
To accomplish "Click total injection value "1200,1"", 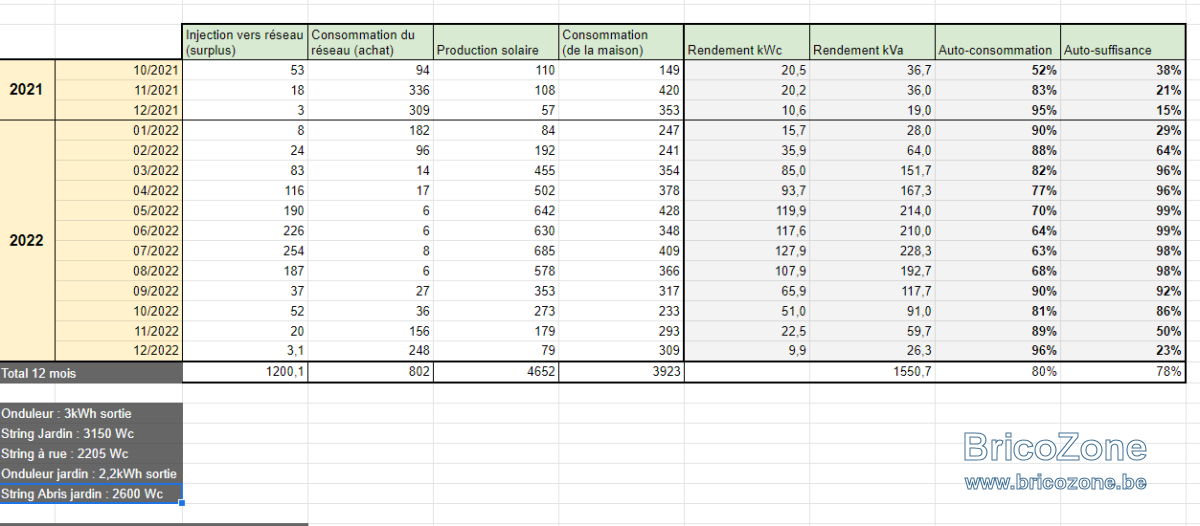I will 245,372.
